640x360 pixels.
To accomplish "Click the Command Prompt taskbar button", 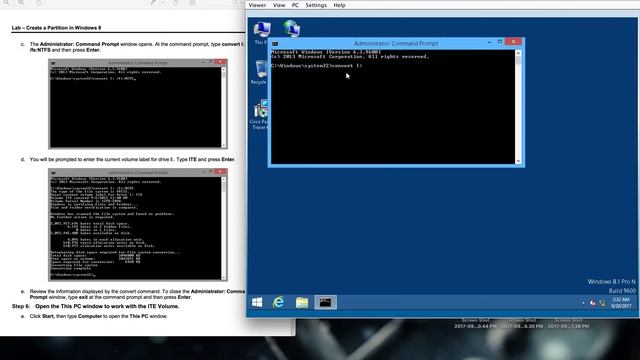I will pos(325,302).
